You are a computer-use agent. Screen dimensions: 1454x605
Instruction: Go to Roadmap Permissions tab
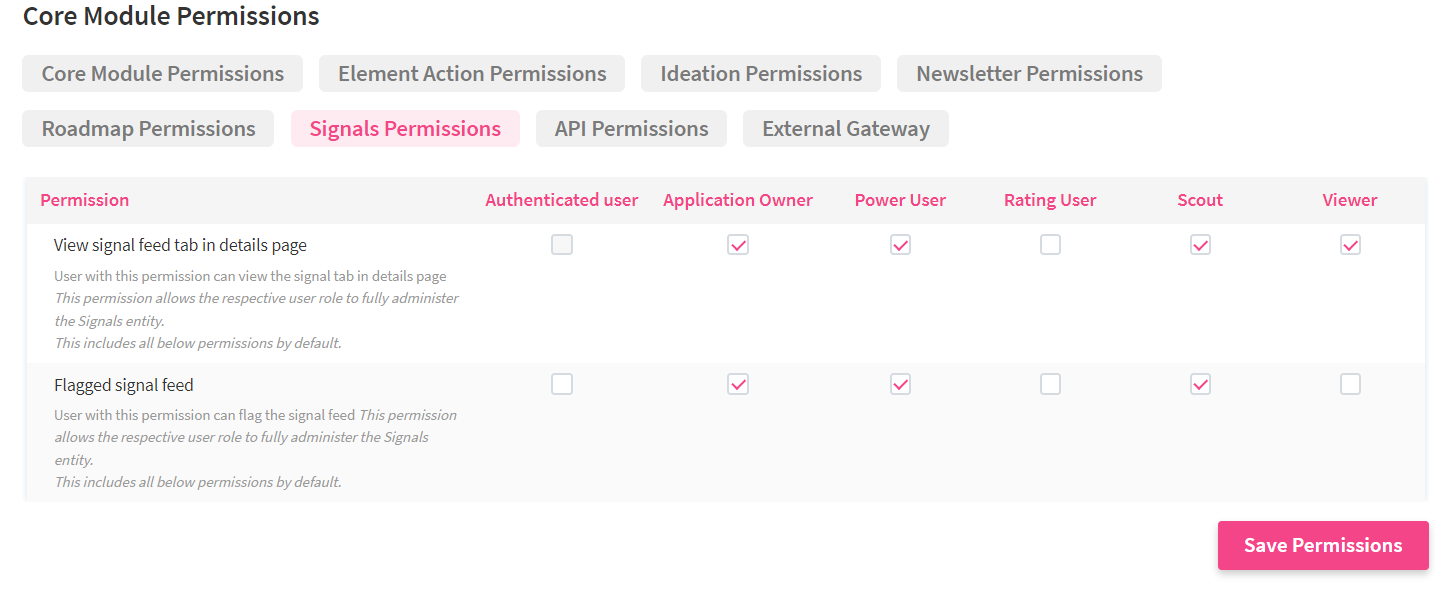pyautogui.click(x=148, y=129)
